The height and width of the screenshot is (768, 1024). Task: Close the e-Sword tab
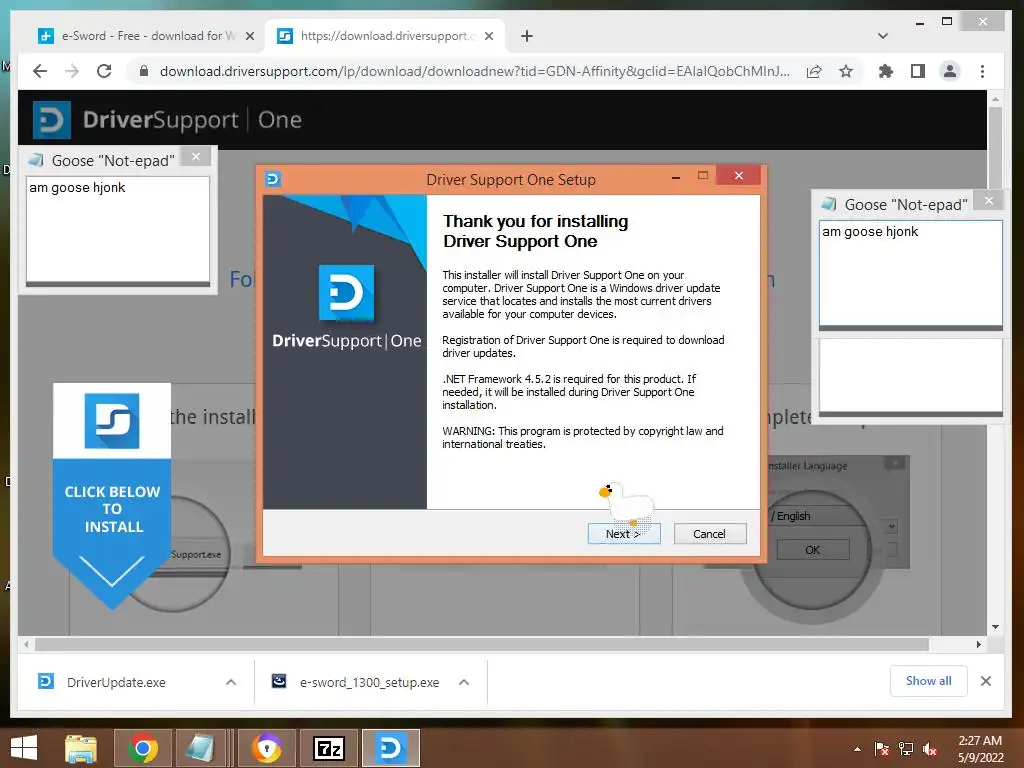[x=249, y=36]
